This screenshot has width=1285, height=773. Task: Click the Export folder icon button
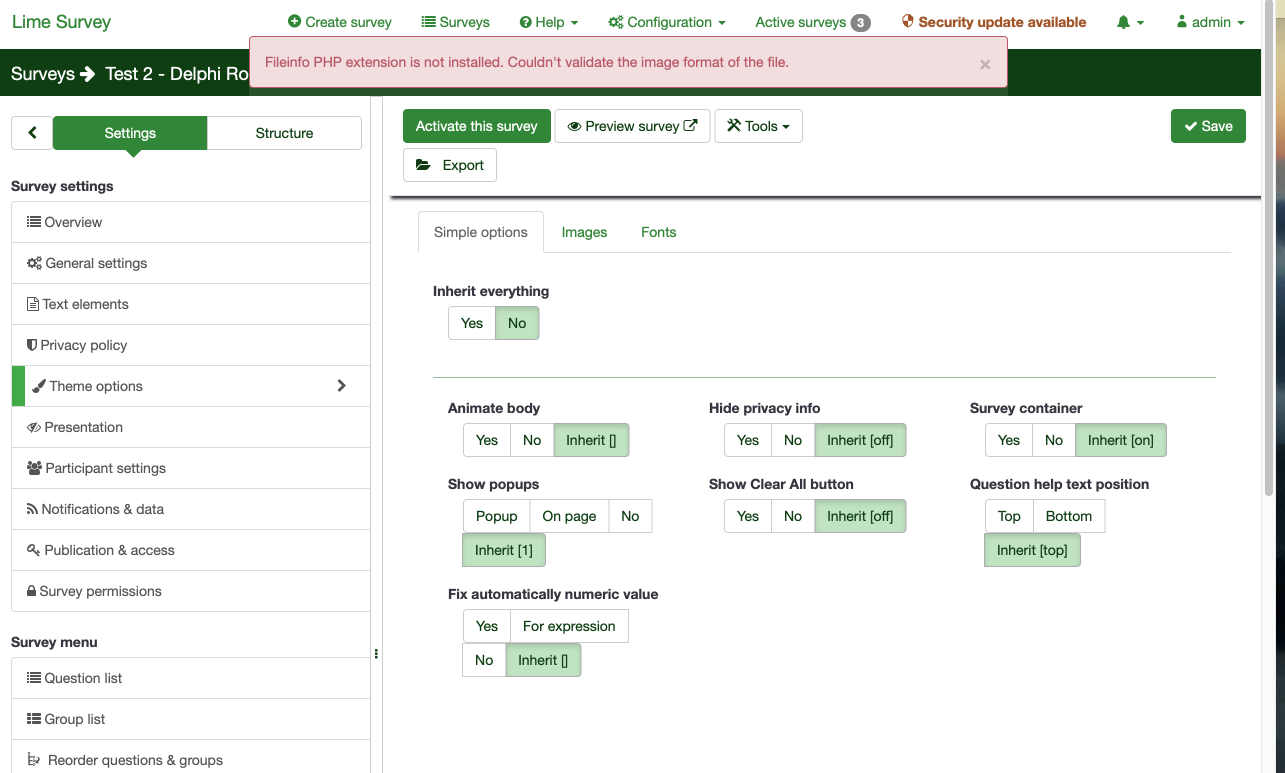point(450,165)
